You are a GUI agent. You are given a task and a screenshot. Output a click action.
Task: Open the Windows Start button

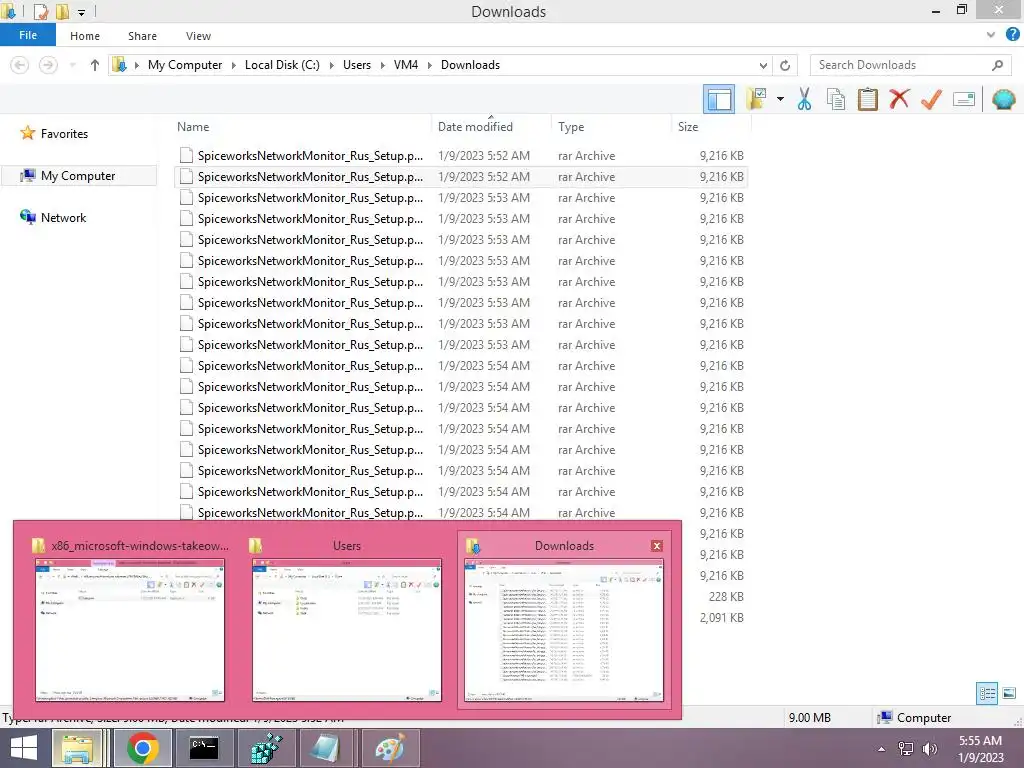24,748
